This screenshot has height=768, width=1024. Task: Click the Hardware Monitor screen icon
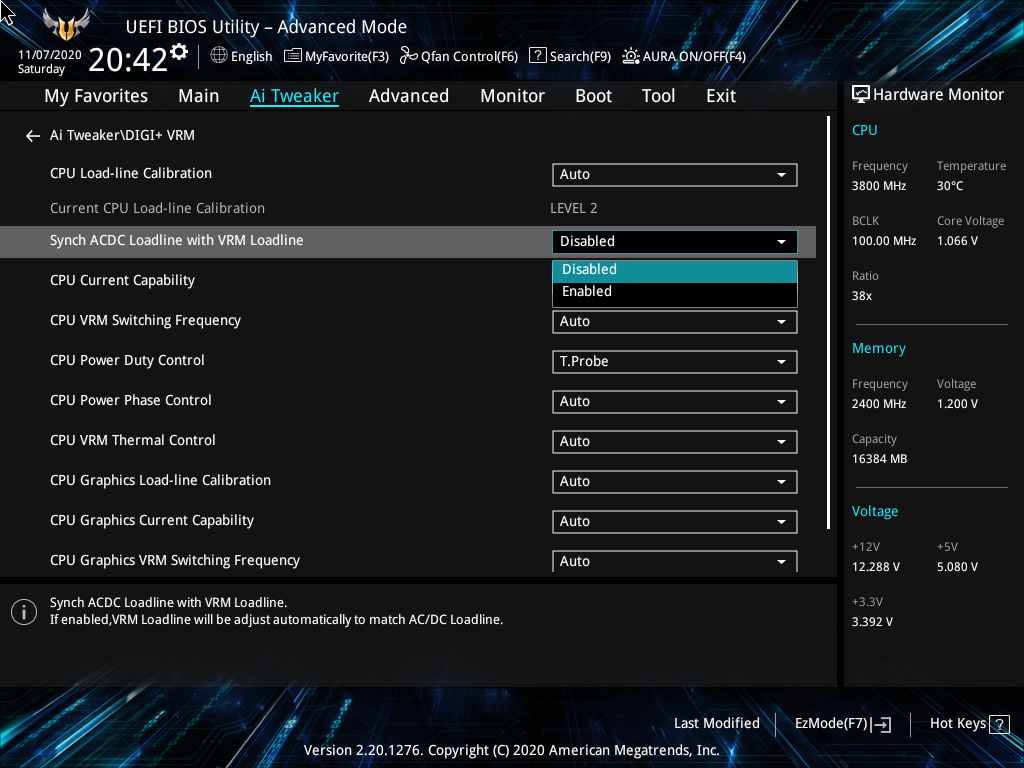click(x=861, y=95)
